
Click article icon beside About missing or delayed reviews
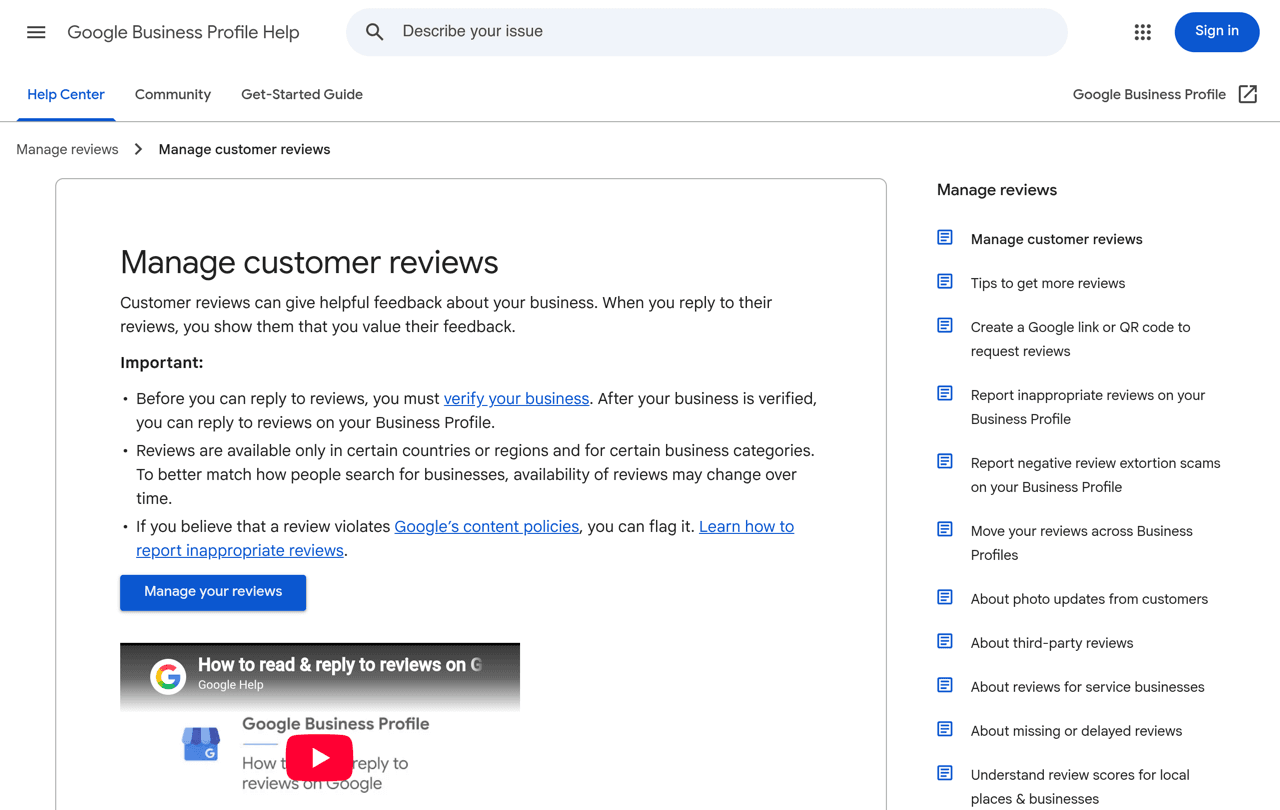click(945, 729)
